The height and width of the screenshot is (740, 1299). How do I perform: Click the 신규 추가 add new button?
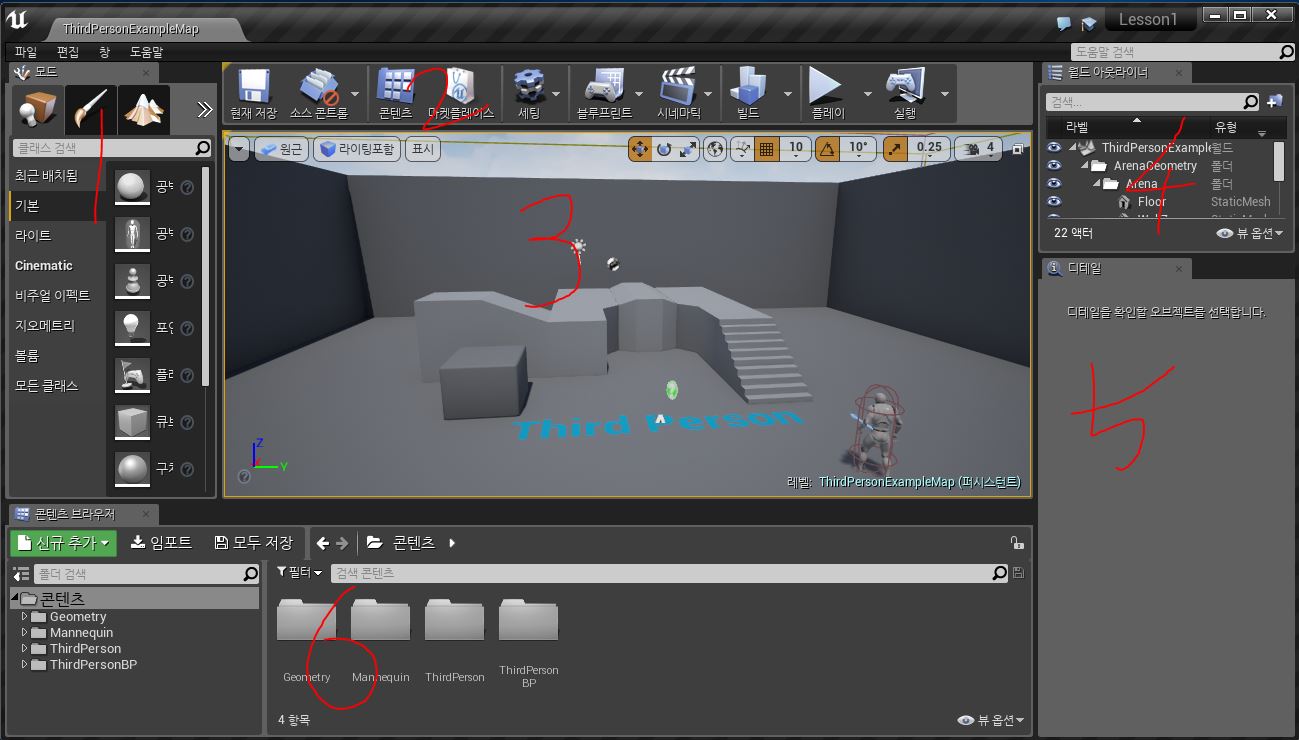coord(64,543)
